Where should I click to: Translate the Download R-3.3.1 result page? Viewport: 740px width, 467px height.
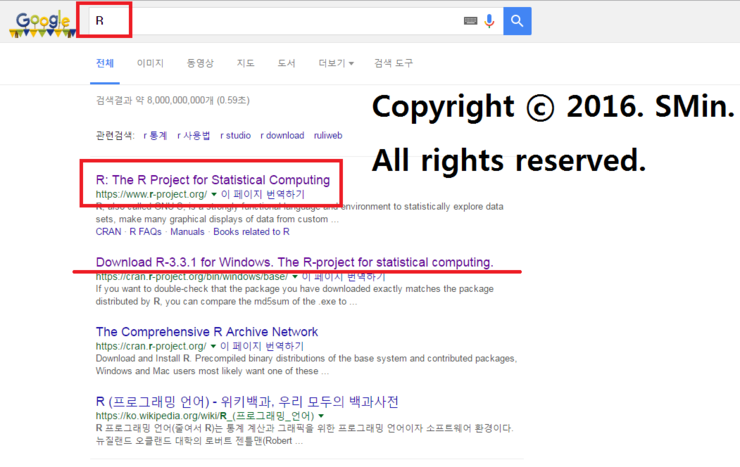pos(344,276)
